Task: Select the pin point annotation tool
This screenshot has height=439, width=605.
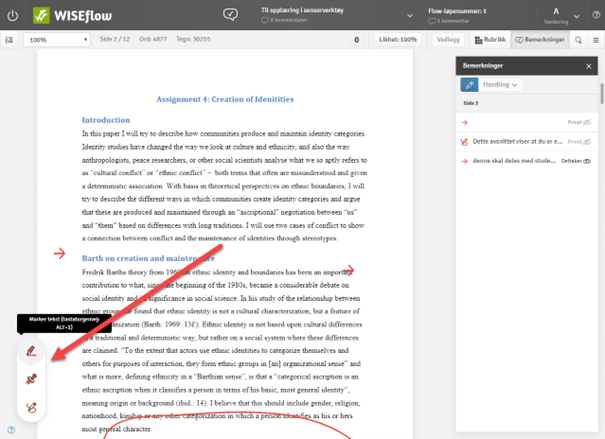Action: (31, 379)
